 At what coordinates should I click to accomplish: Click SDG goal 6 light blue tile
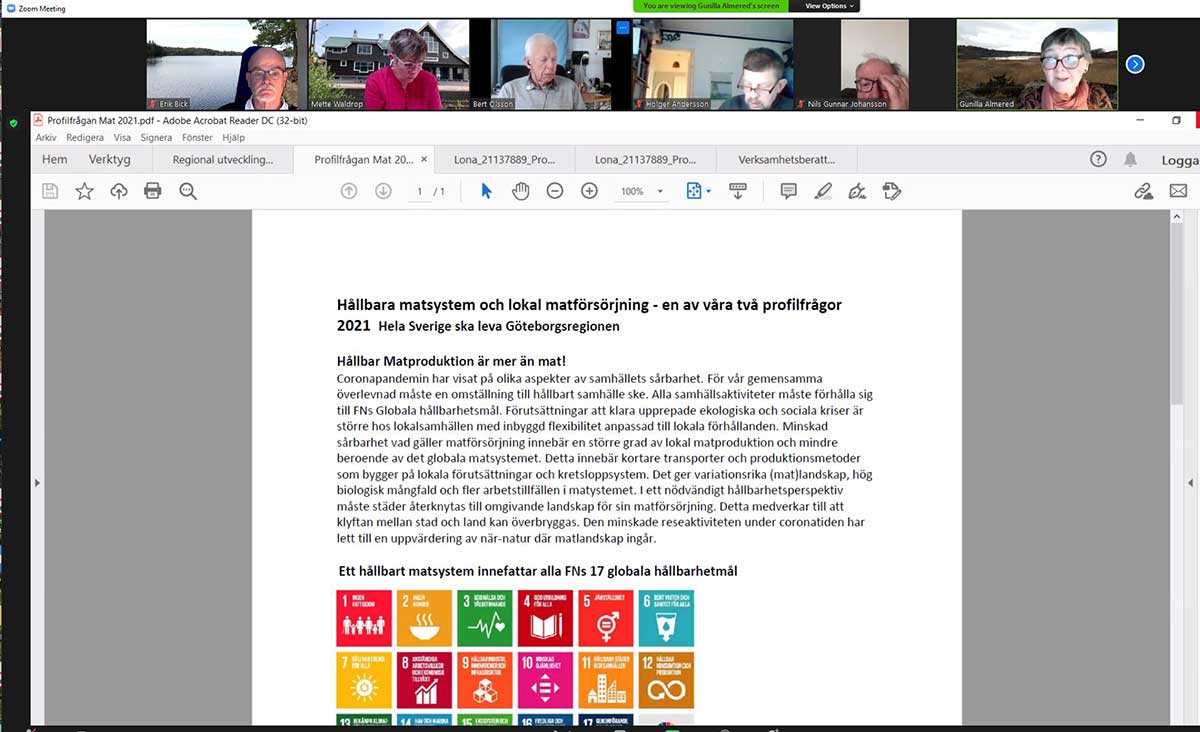tap(666, 618)
